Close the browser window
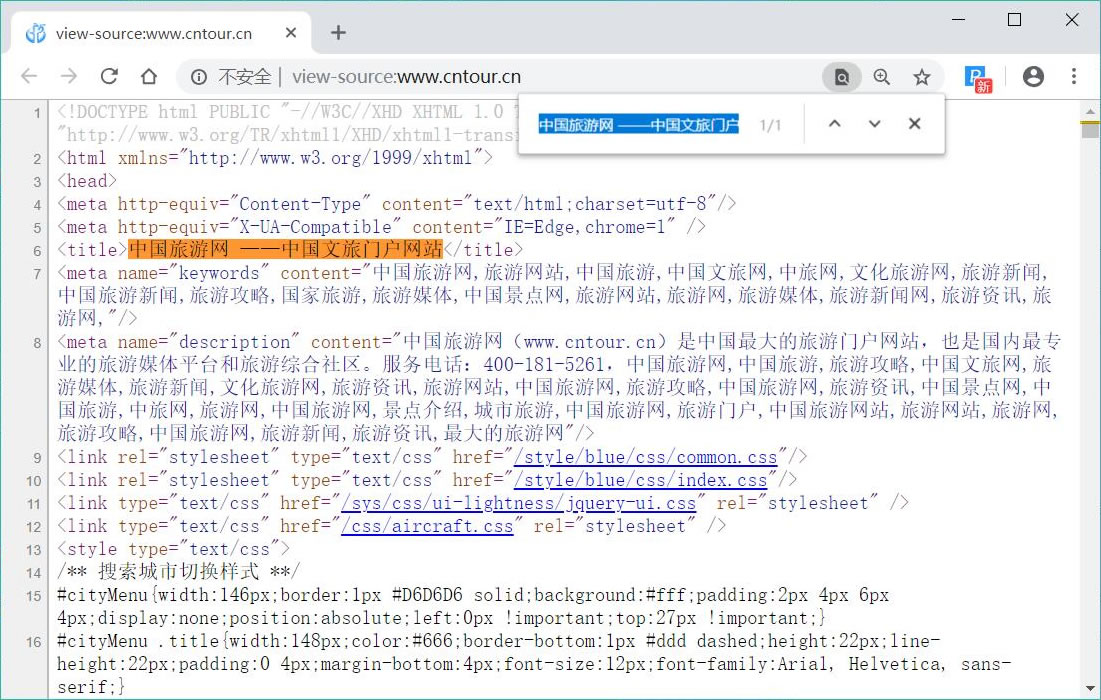This screenshot has height=700, width=1101. click(x=1072, y=20)
